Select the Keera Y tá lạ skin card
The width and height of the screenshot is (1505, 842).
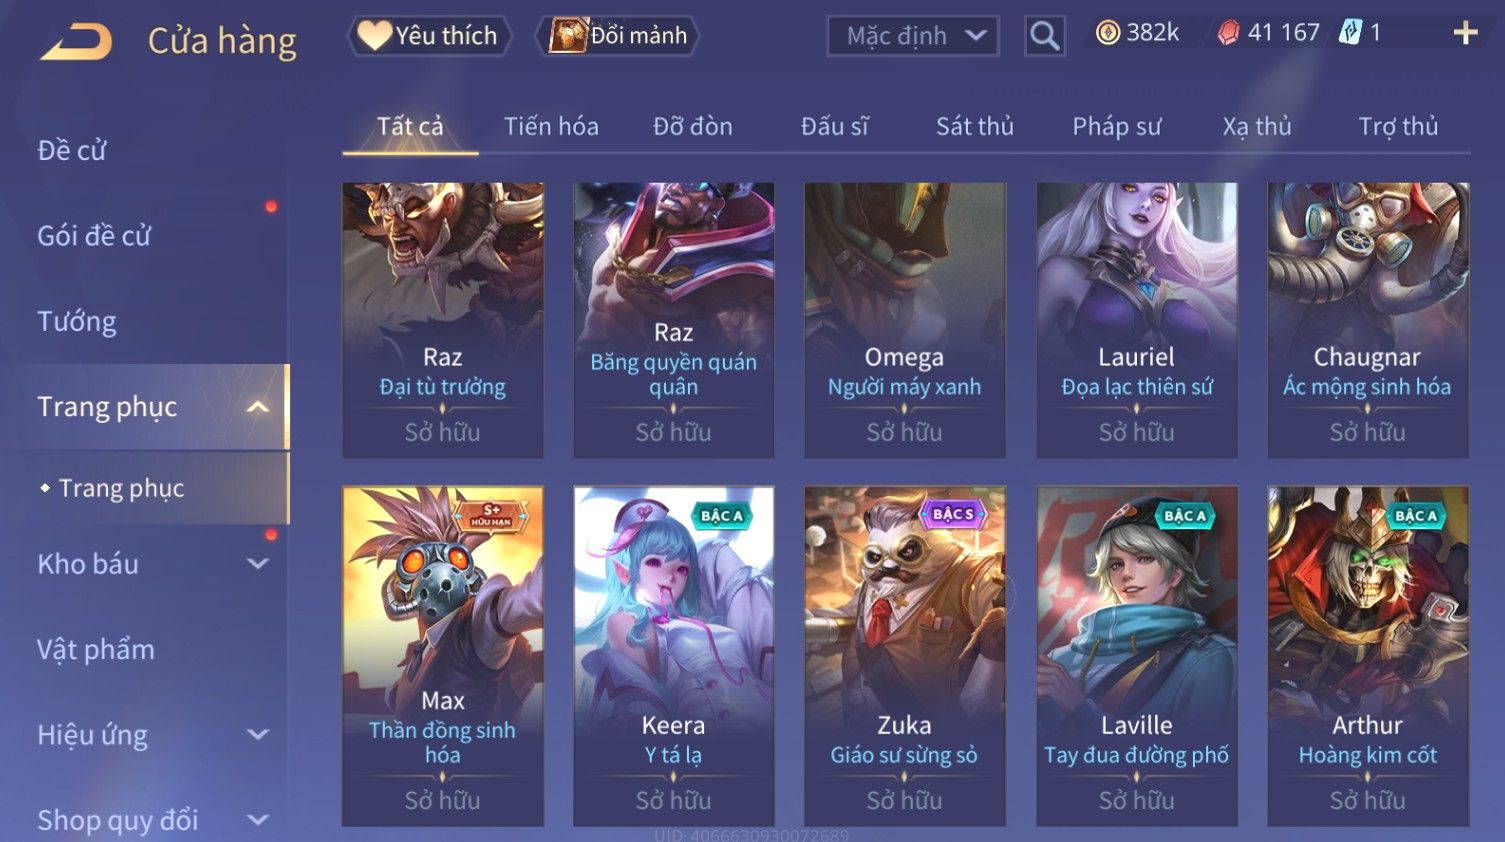tap(674, 656)
